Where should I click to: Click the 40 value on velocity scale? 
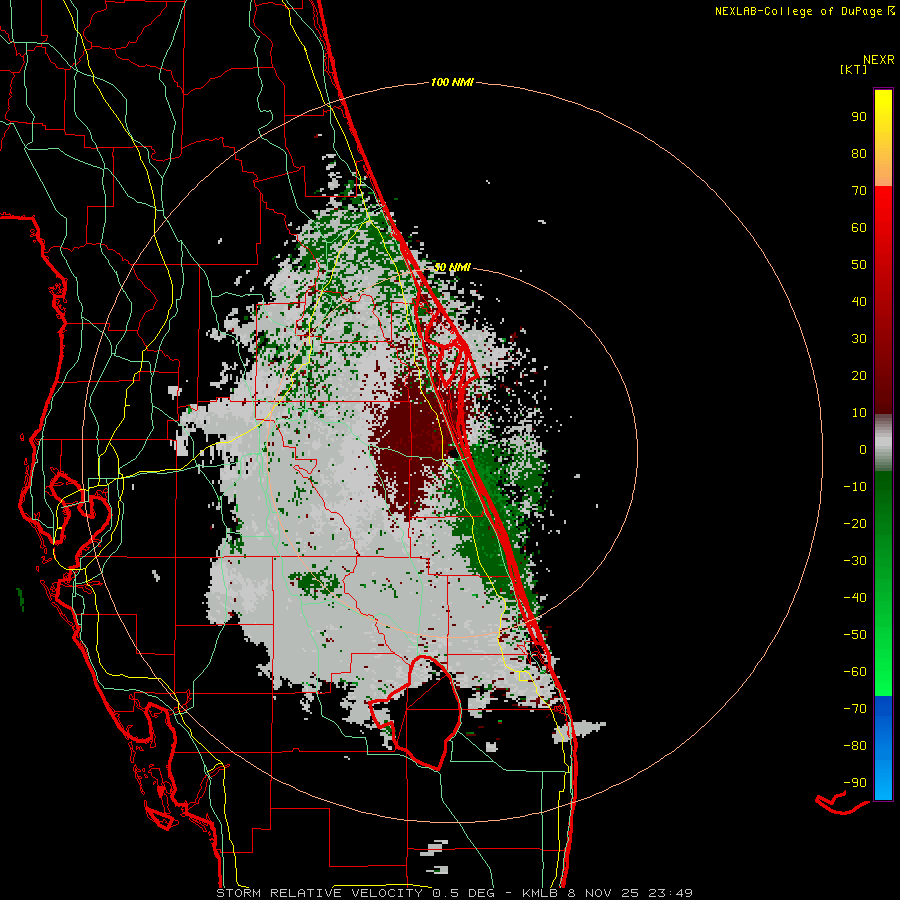[859, 302]
